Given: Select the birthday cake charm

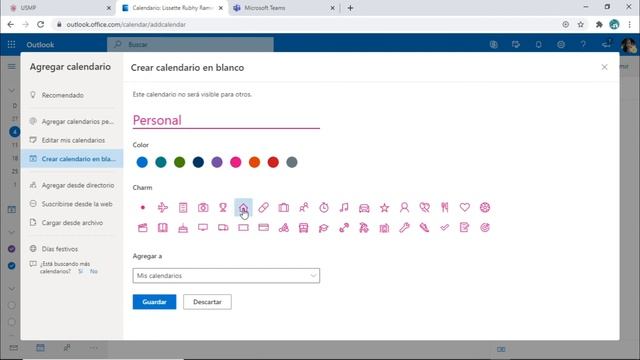Looking at the screenshot, I should 183,228.
